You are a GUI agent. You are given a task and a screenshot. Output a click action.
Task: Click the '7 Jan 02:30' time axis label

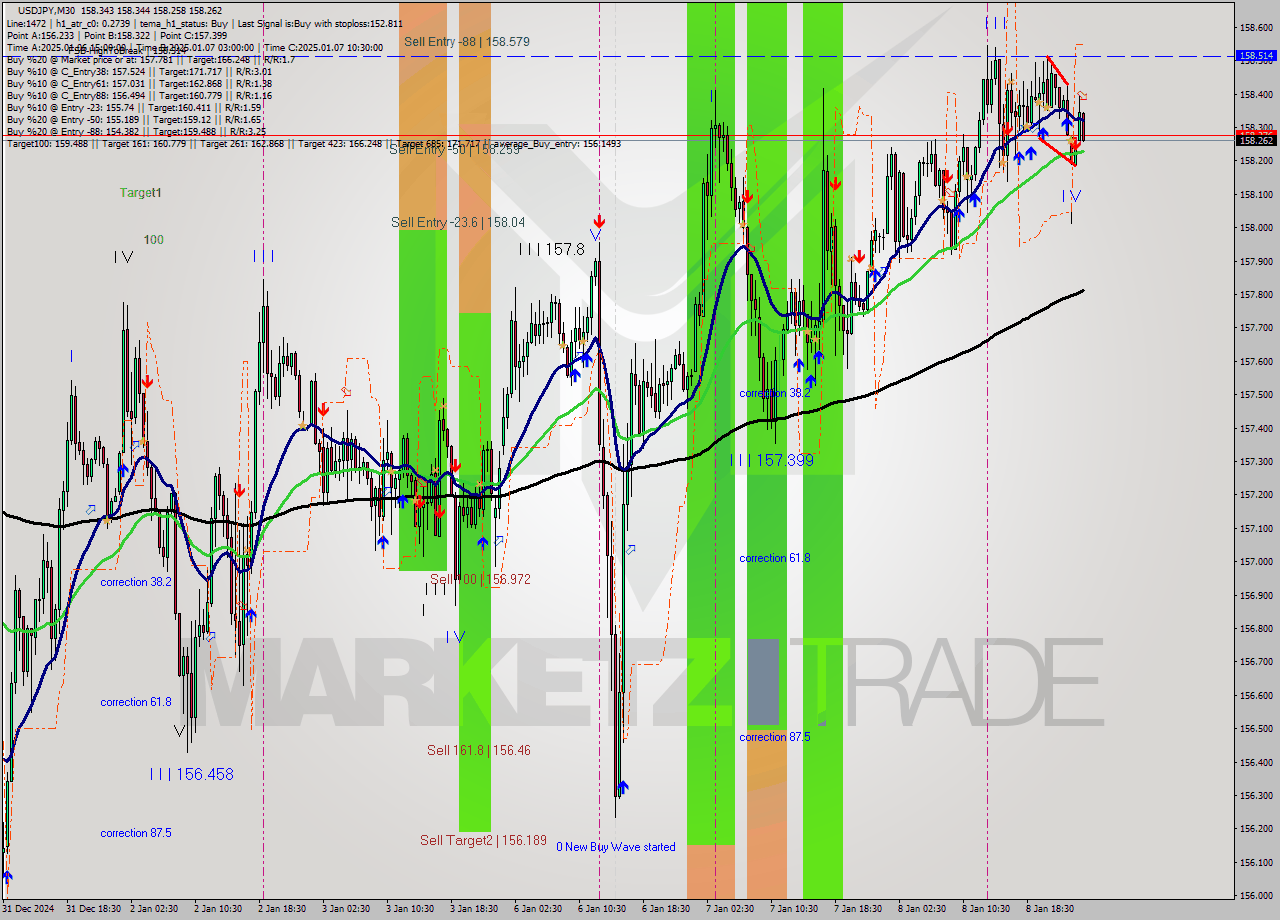pos(729,909)
